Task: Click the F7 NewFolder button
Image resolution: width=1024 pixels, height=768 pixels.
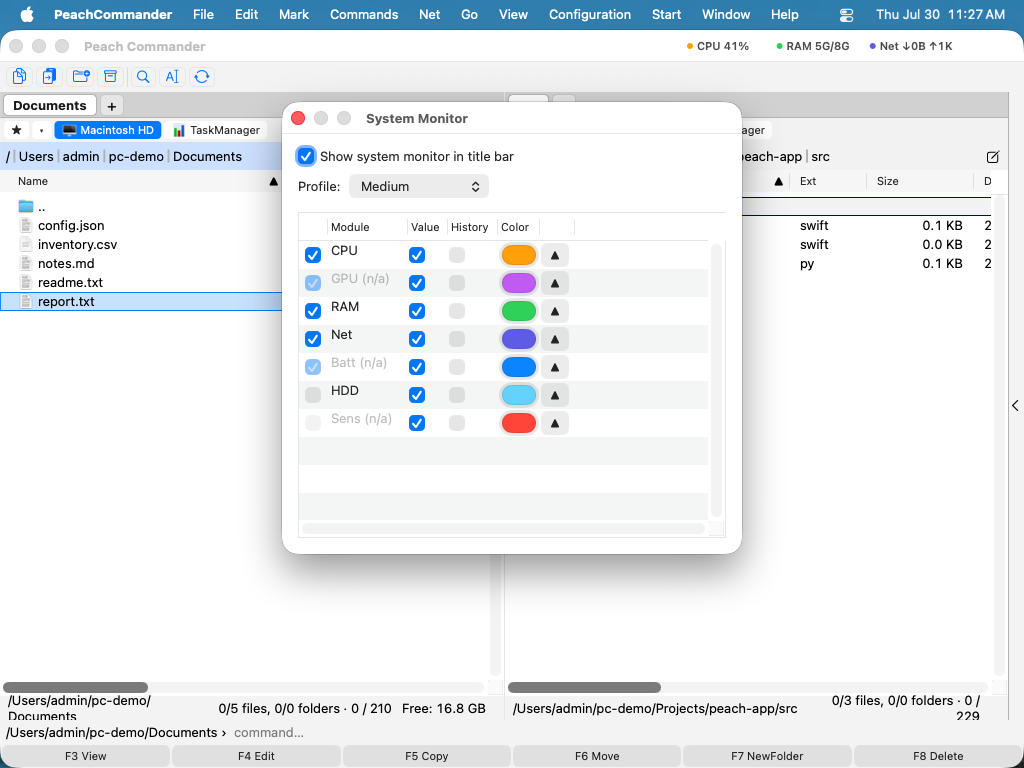Action: [x=767, y=756]
